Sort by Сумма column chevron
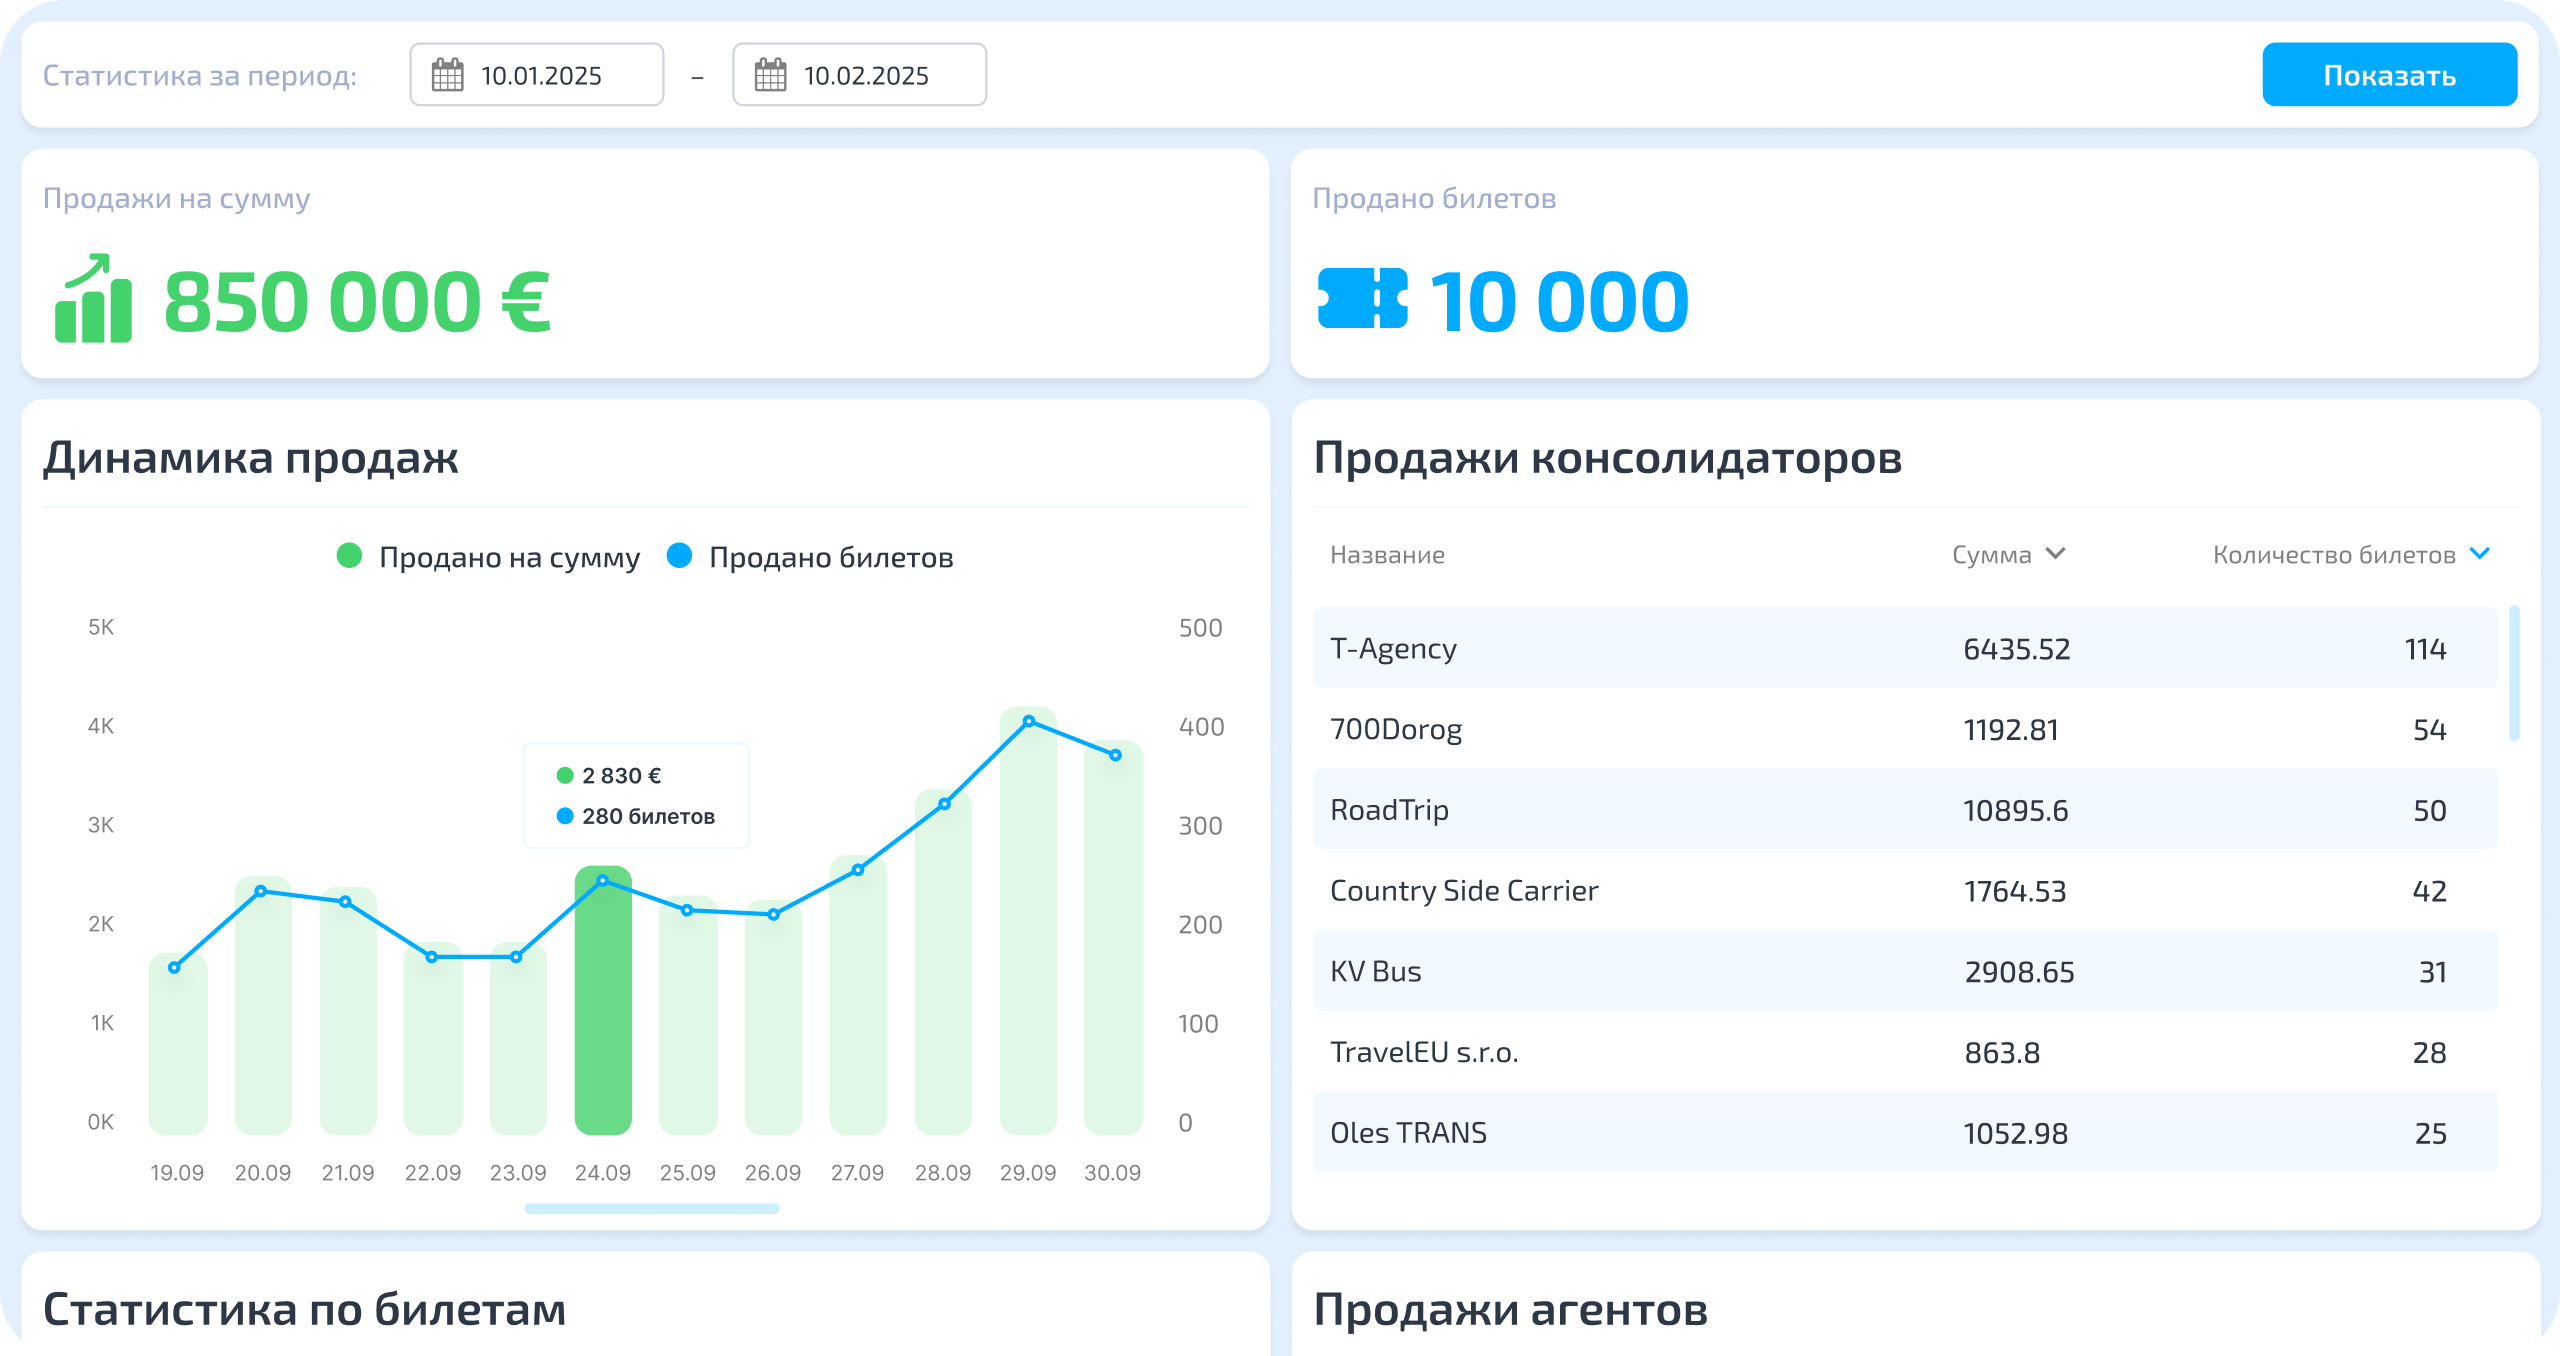 point(2055,553)
